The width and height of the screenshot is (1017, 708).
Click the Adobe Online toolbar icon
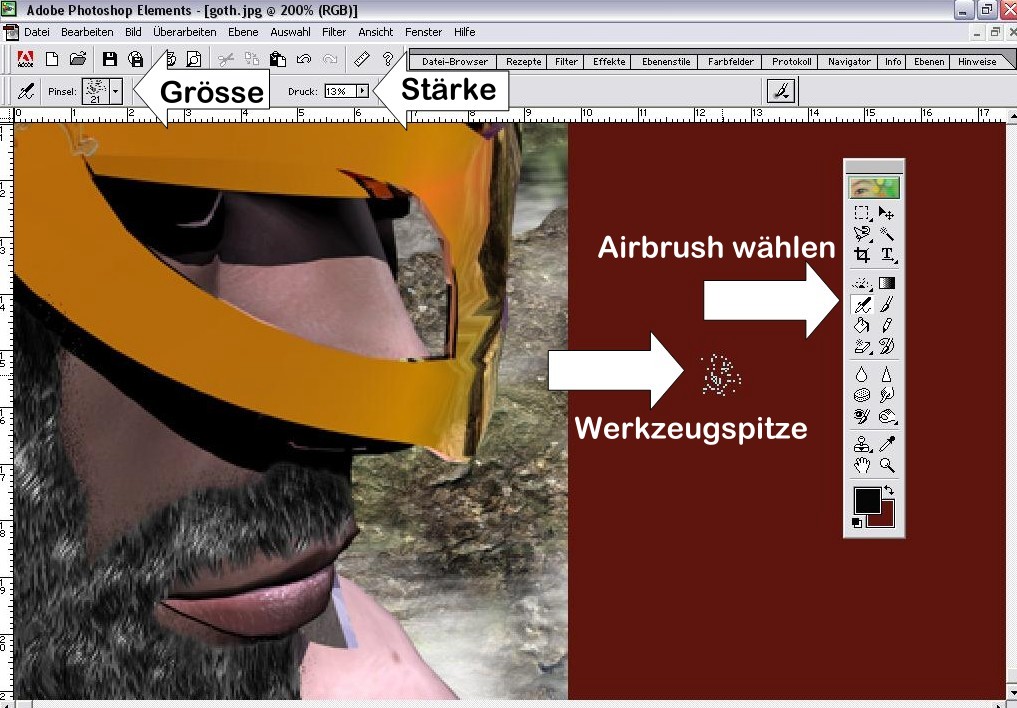(25, 59)
